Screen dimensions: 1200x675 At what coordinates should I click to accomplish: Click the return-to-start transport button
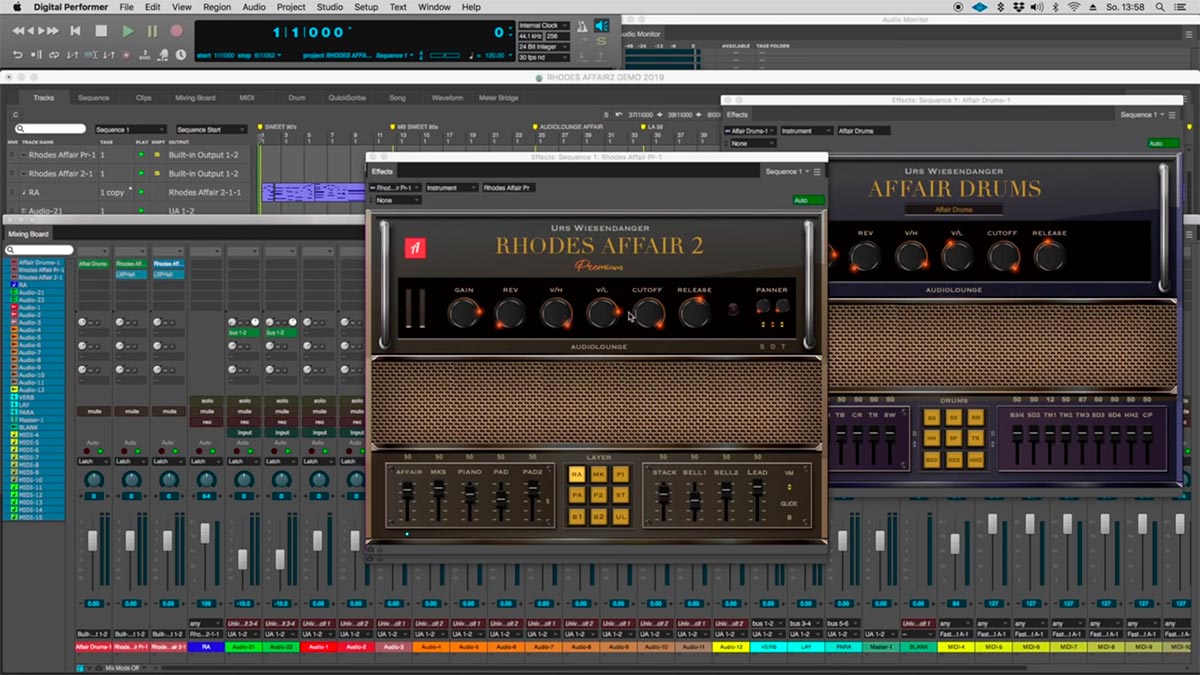tap(75, 31)
